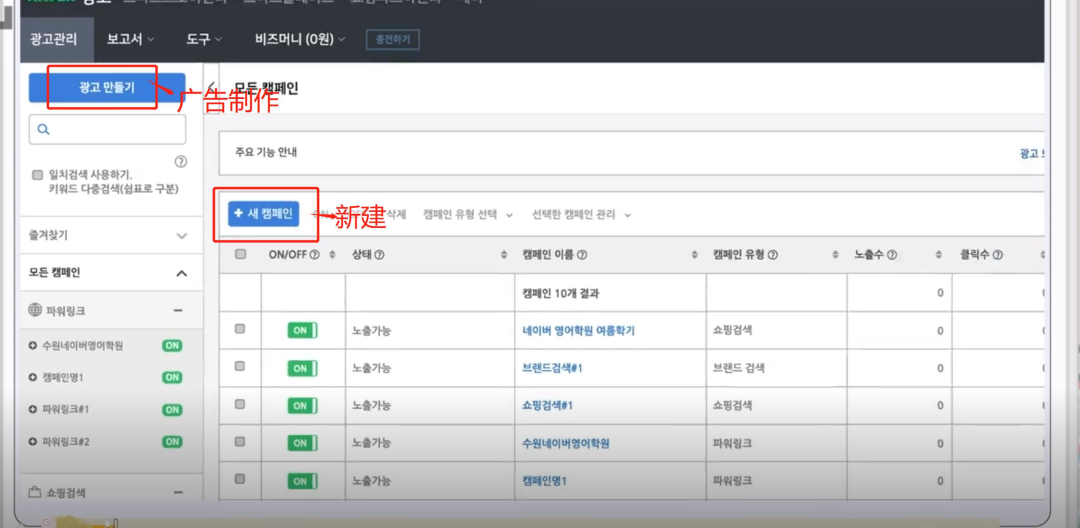This screenshot has width=1080, height=528.
Task: Sort by 캠페인 이름 column arrows
Action: 694,255
